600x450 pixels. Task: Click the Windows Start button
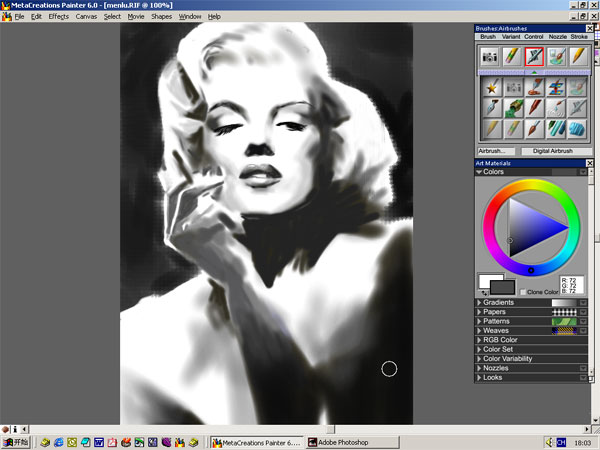coord(16,443)
